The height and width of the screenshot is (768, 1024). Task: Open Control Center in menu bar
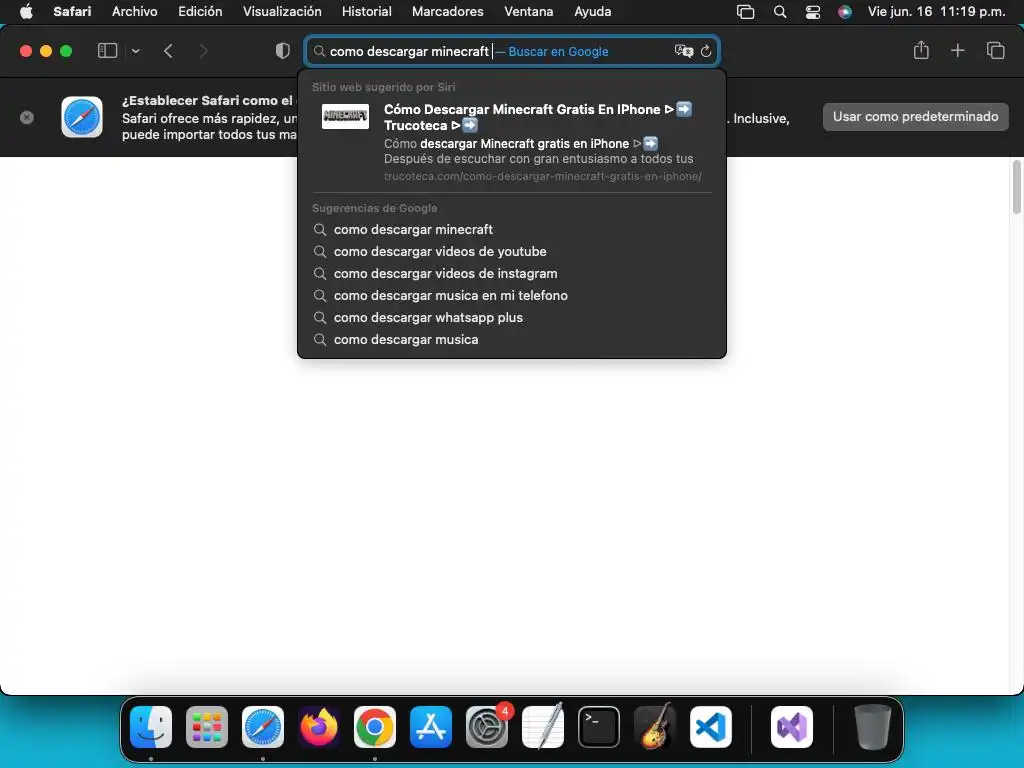point(812,12)
